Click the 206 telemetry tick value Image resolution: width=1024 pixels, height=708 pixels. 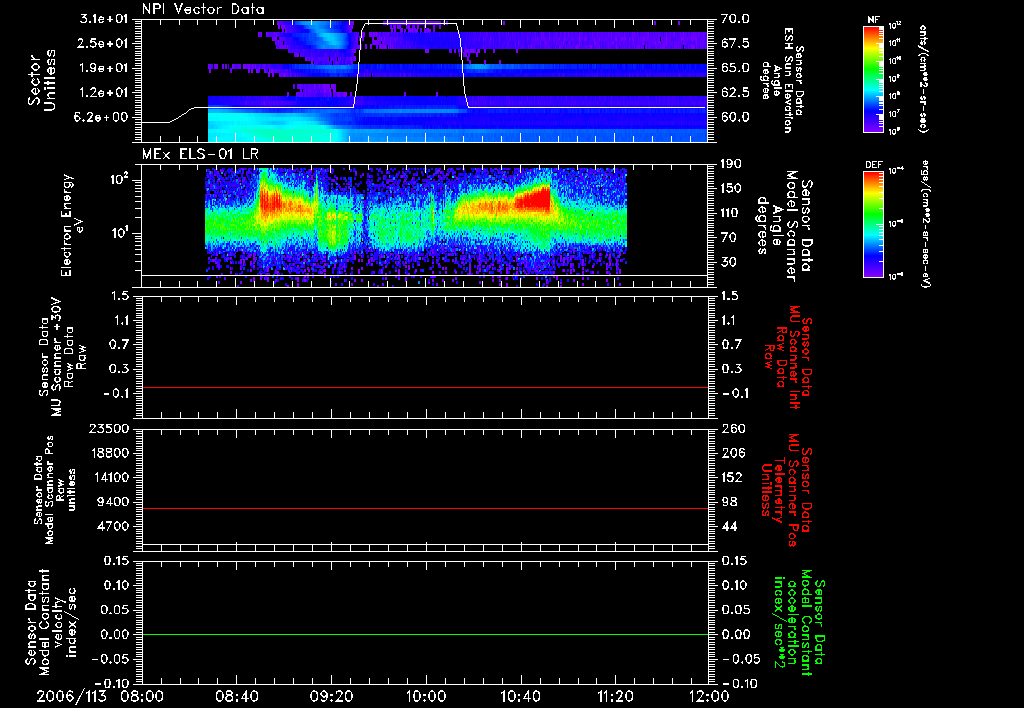[733, 453]
